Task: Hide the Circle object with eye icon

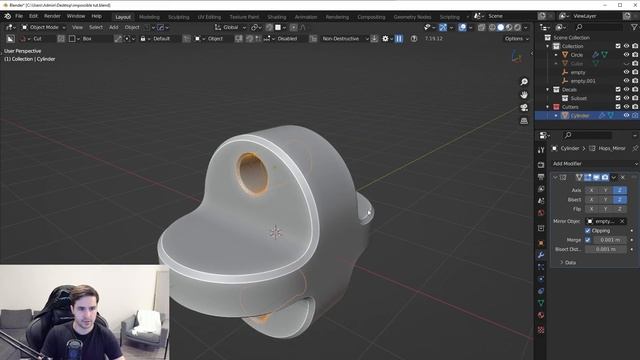Action: 627,55
